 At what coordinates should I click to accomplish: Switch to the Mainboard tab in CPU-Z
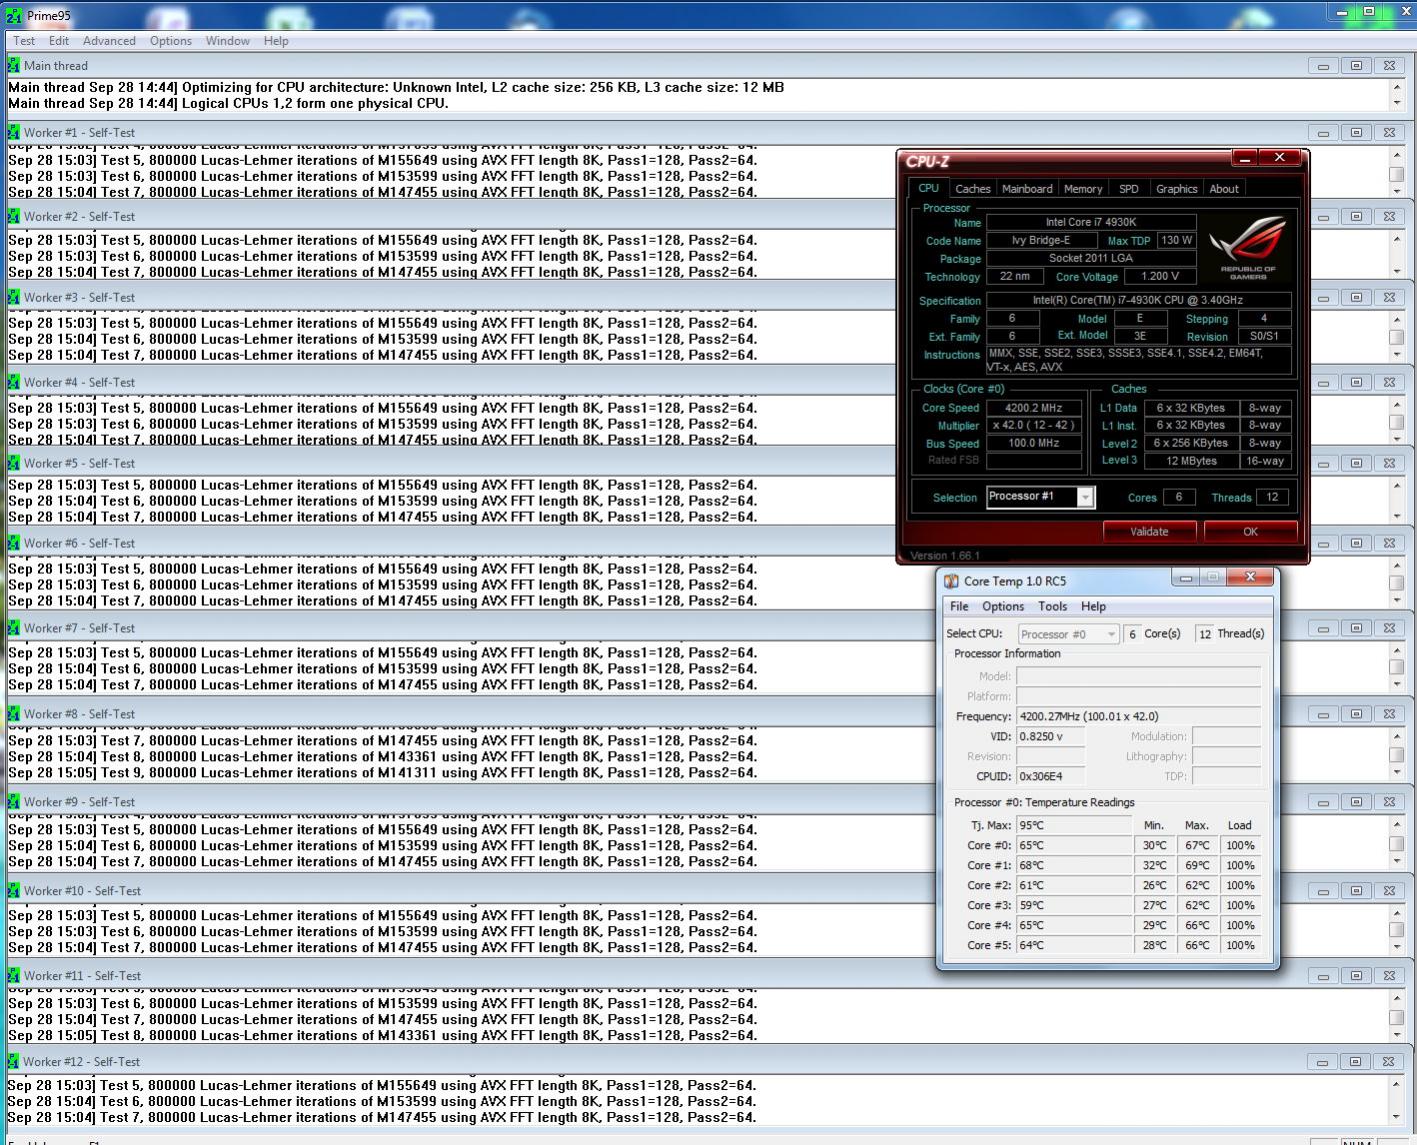tap(1027, 189)
